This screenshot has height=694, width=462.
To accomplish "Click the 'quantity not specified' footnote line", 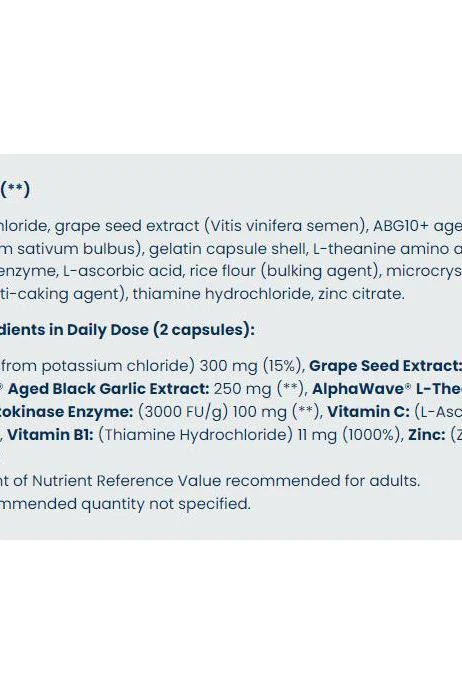I will pos(125,504).
